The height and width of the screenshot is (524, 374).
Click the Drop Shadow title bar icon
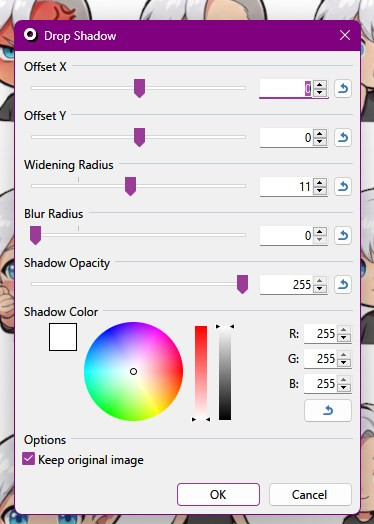(x=30, y=35)
